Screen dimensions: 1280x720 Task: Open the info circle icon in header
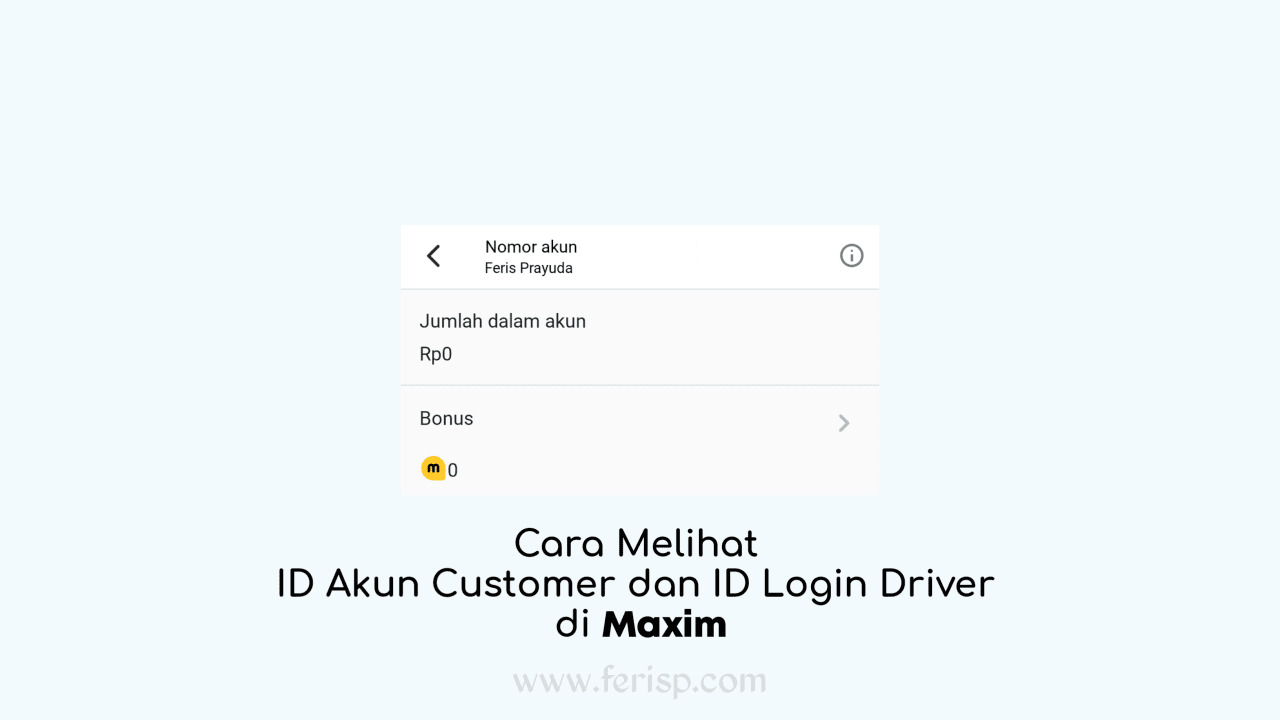point(851,256)
